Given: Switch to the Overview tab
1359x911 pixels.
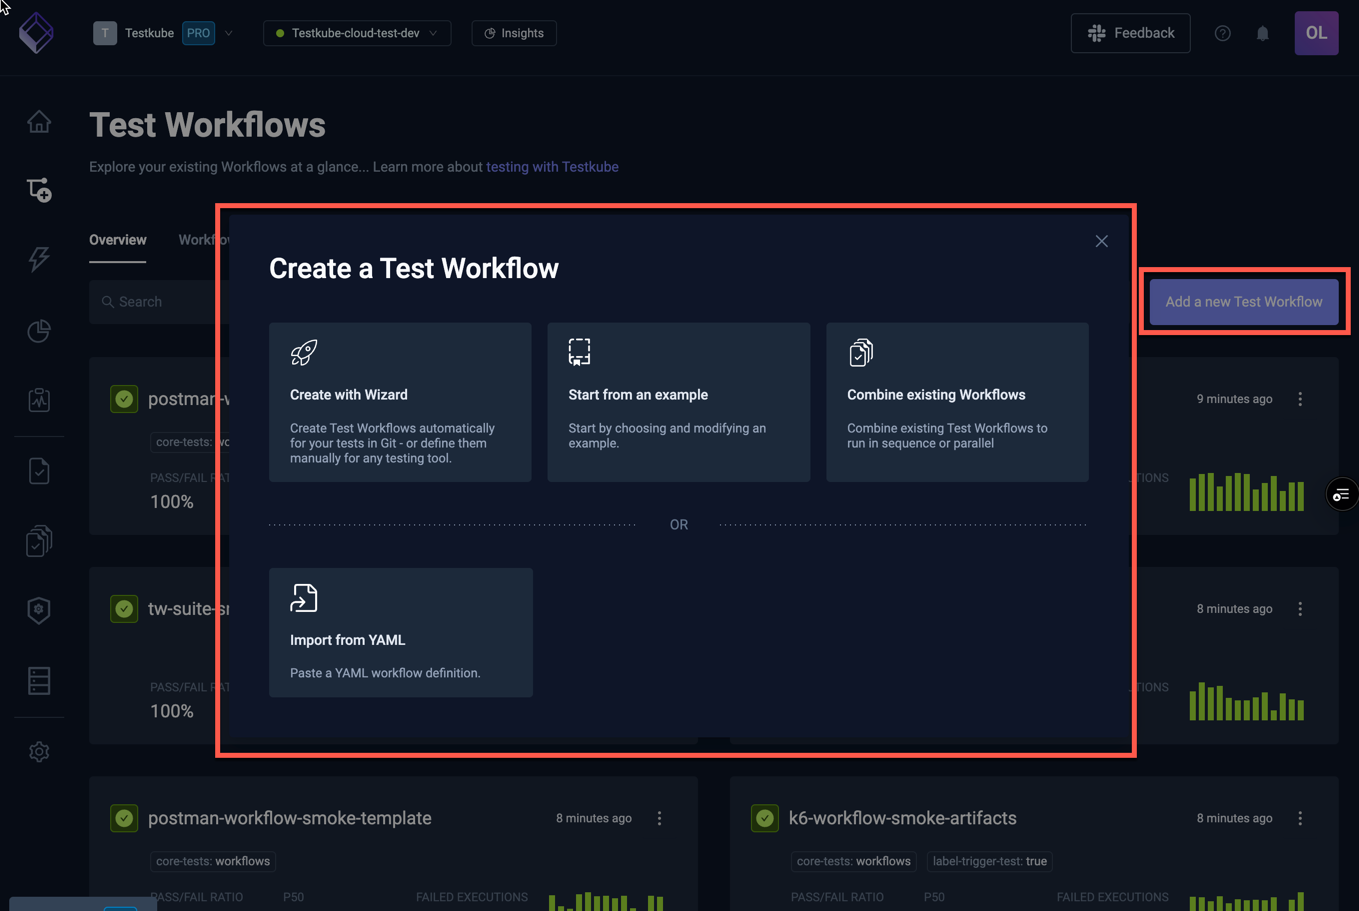Looking at the screenshot, I should [x=117, y=240].
